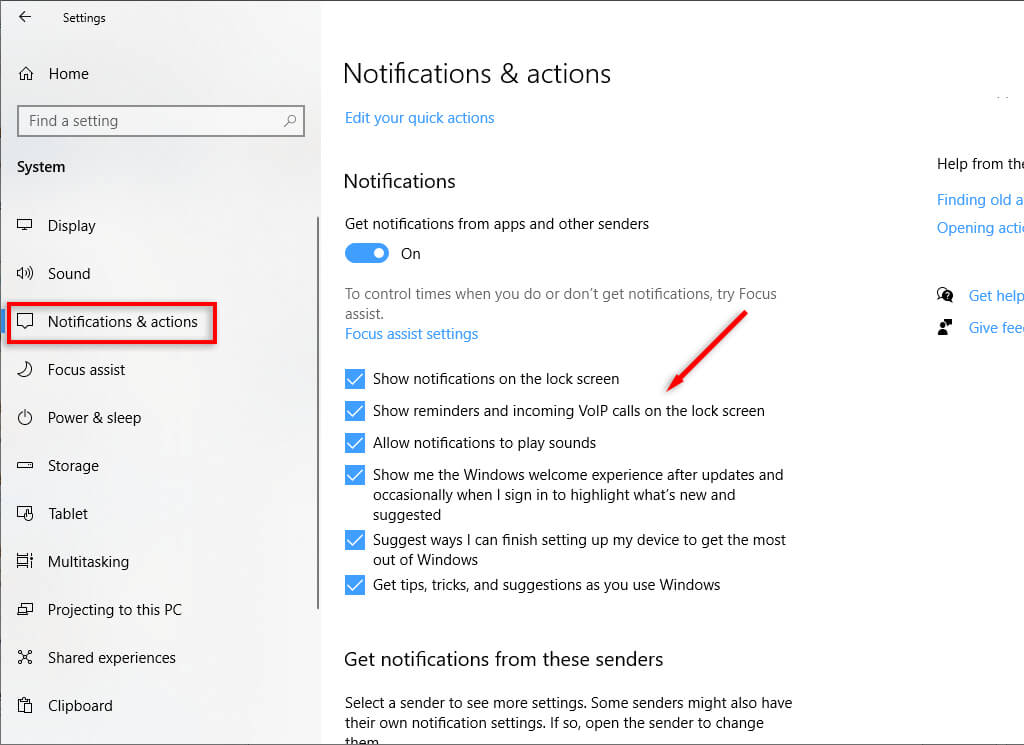Image resolution: width=1024 pixels, height=745 pixels.
Task: Click the Sound speaker icon
Action: pos(25,273)
